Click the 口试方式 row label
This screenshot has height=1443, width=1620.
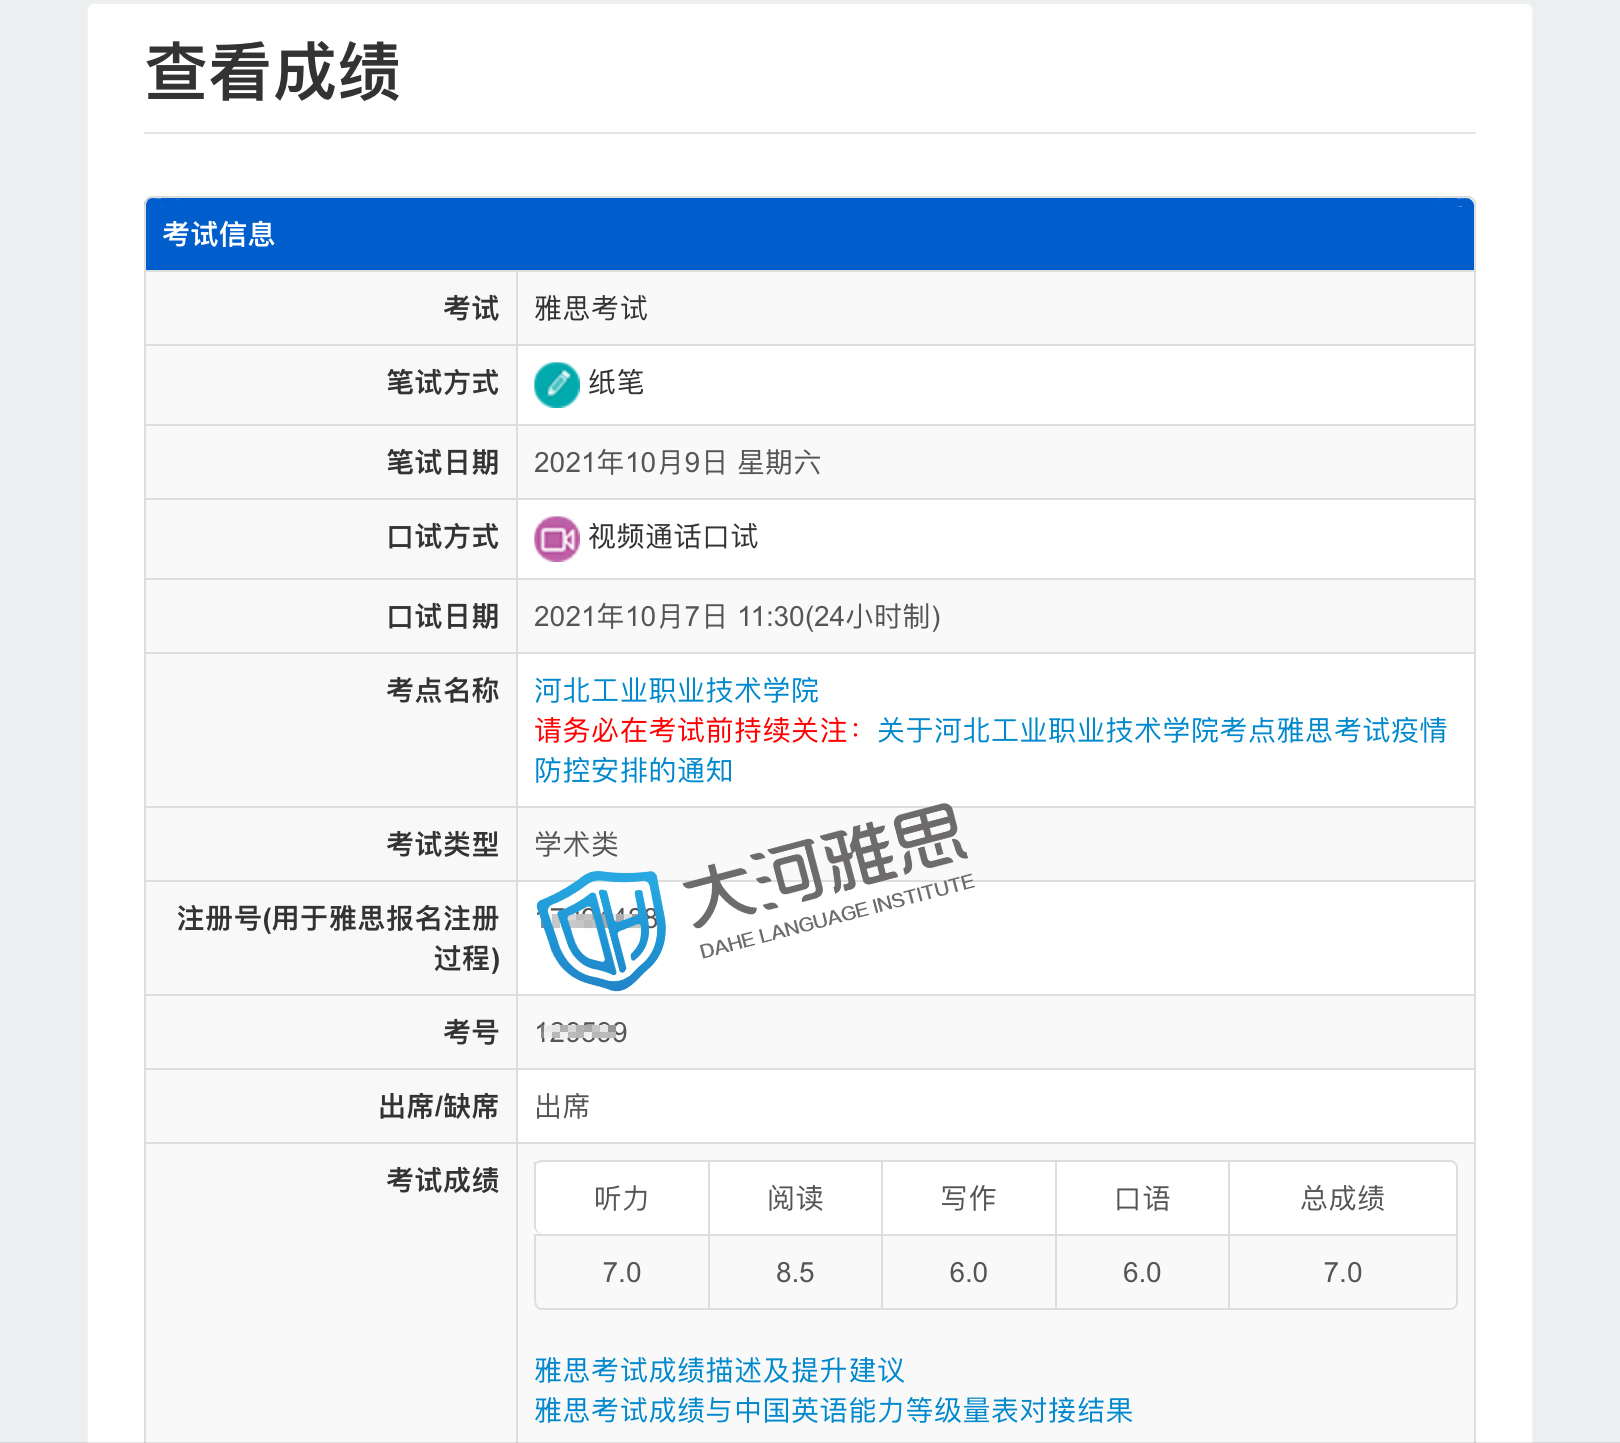click(x=442, y=537)
